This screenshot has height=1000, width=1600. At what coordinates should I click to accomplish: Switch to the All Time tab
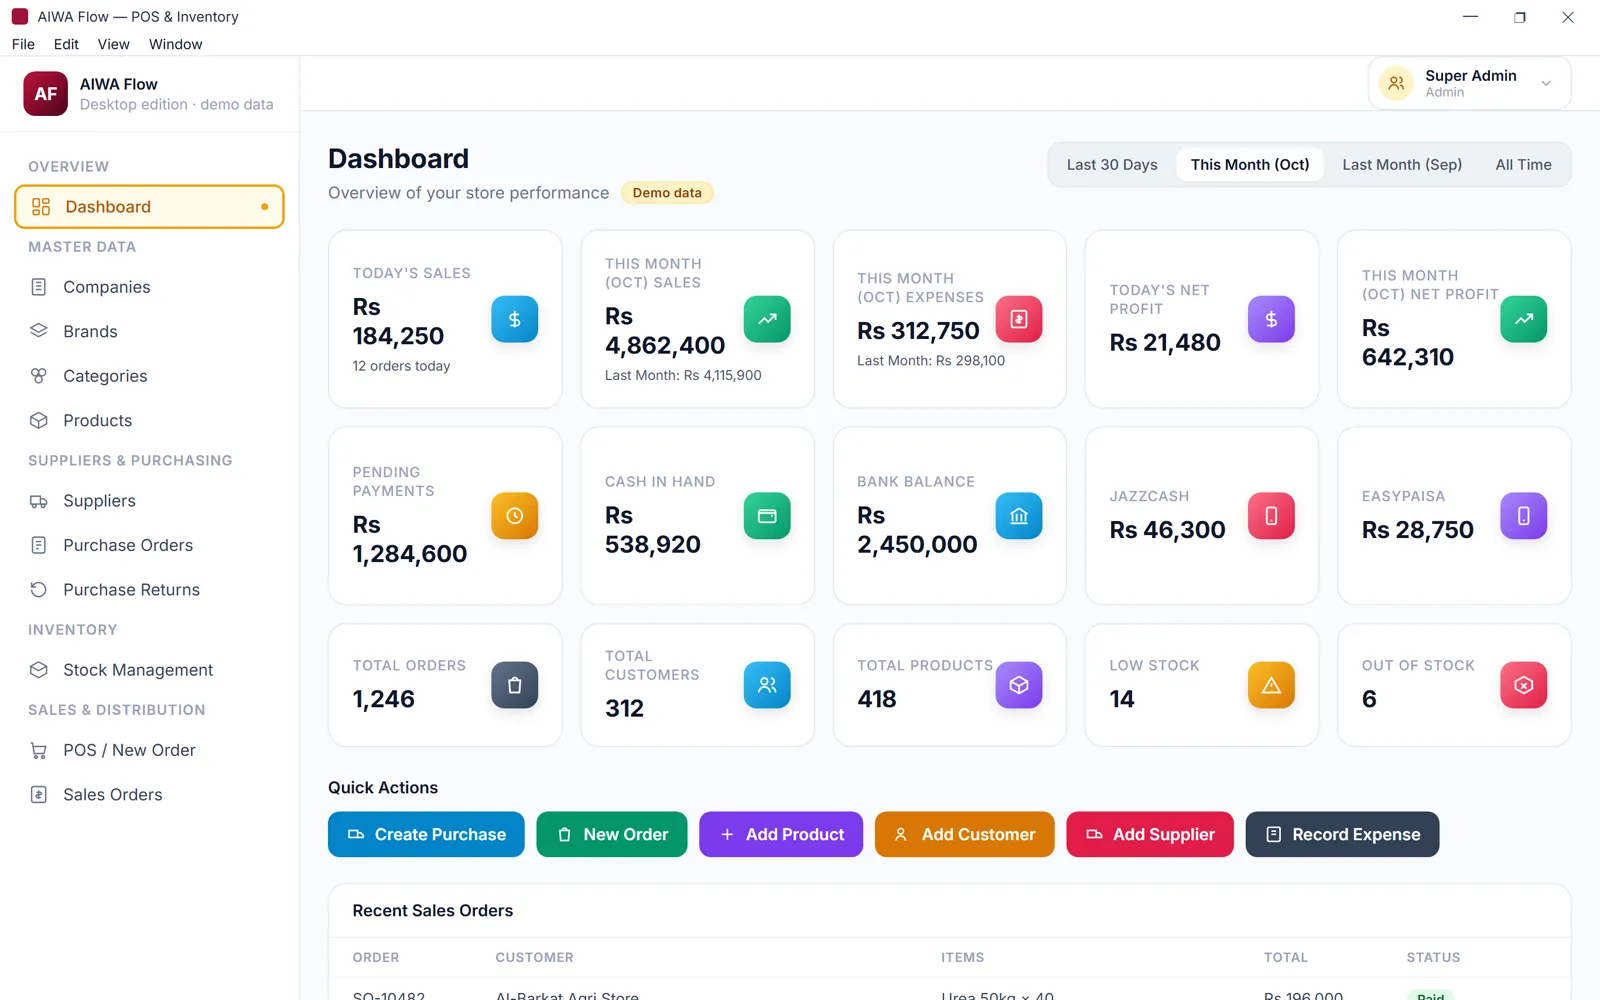point(1523,165)
